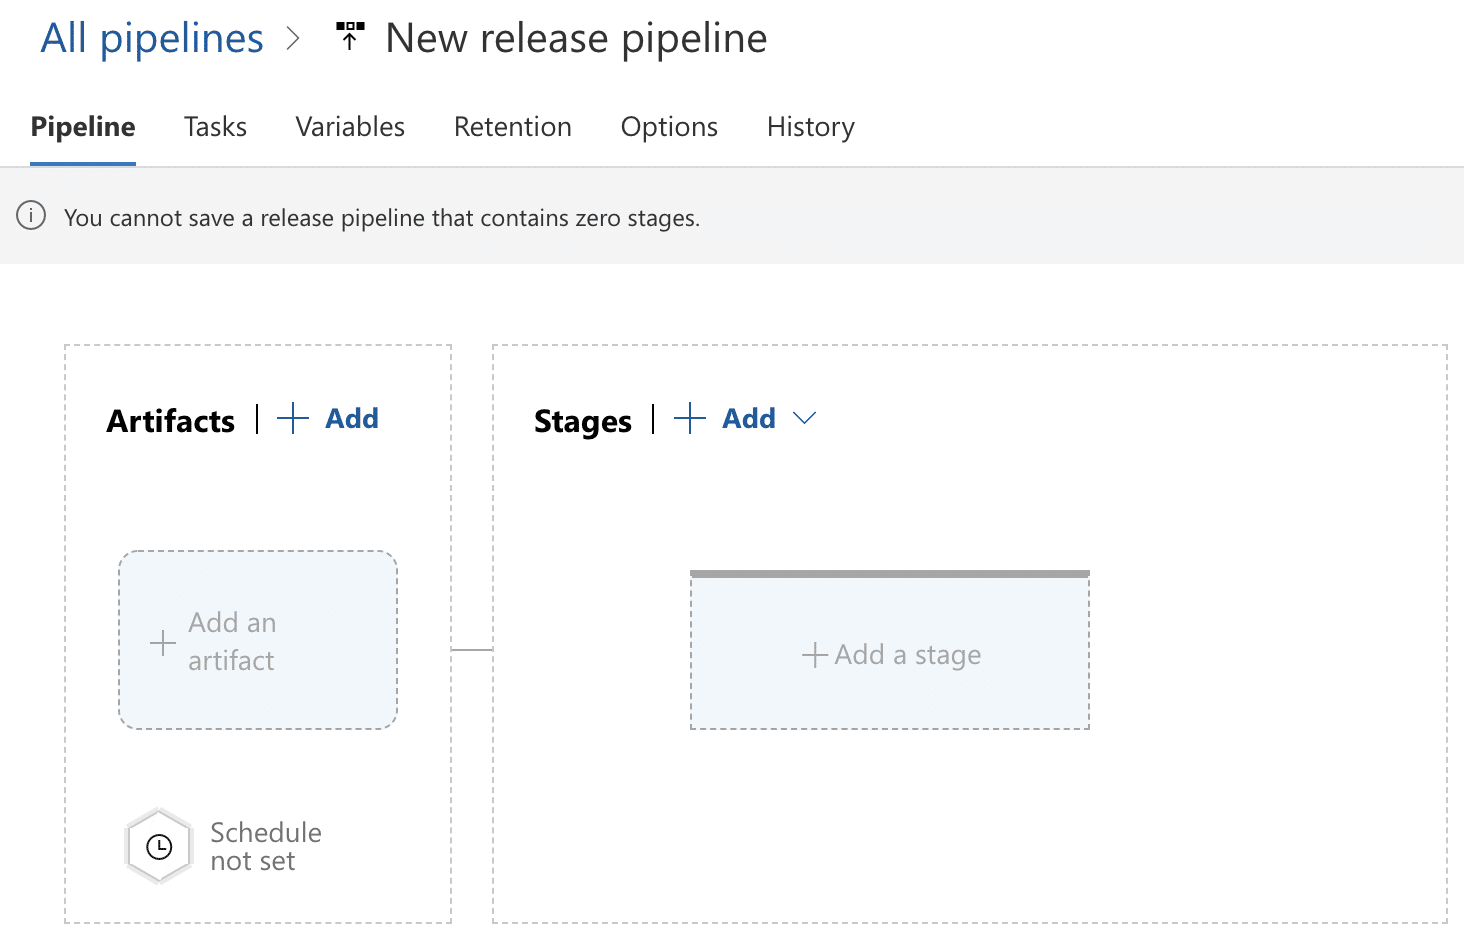
Task: Open the All pipelines breadcrumb link
Action: tap(152, 39)
